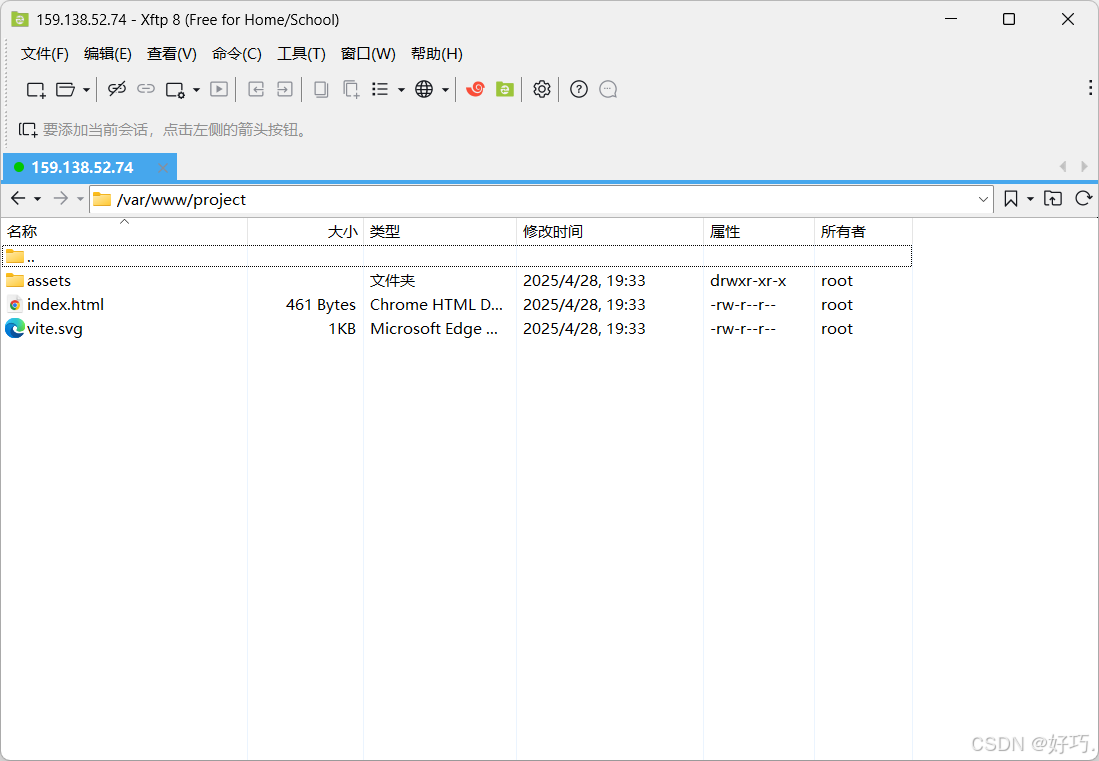Open the 帮助(H) menu
Viewport: 1099px width, 761px height.
coord(437,54)
